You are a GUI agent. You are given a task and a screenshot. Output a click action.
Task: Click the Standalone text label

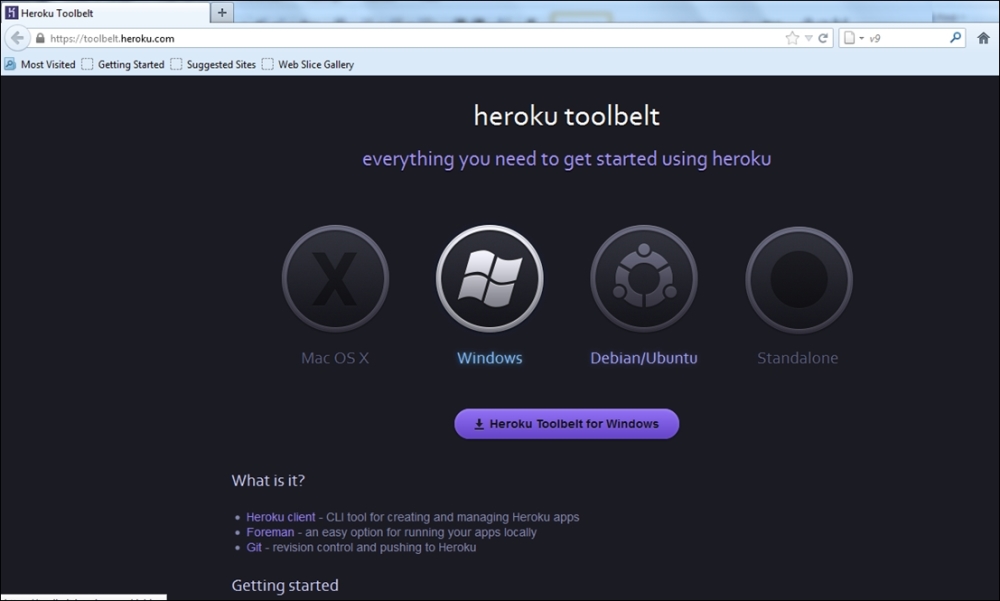(x=798, y=358)
